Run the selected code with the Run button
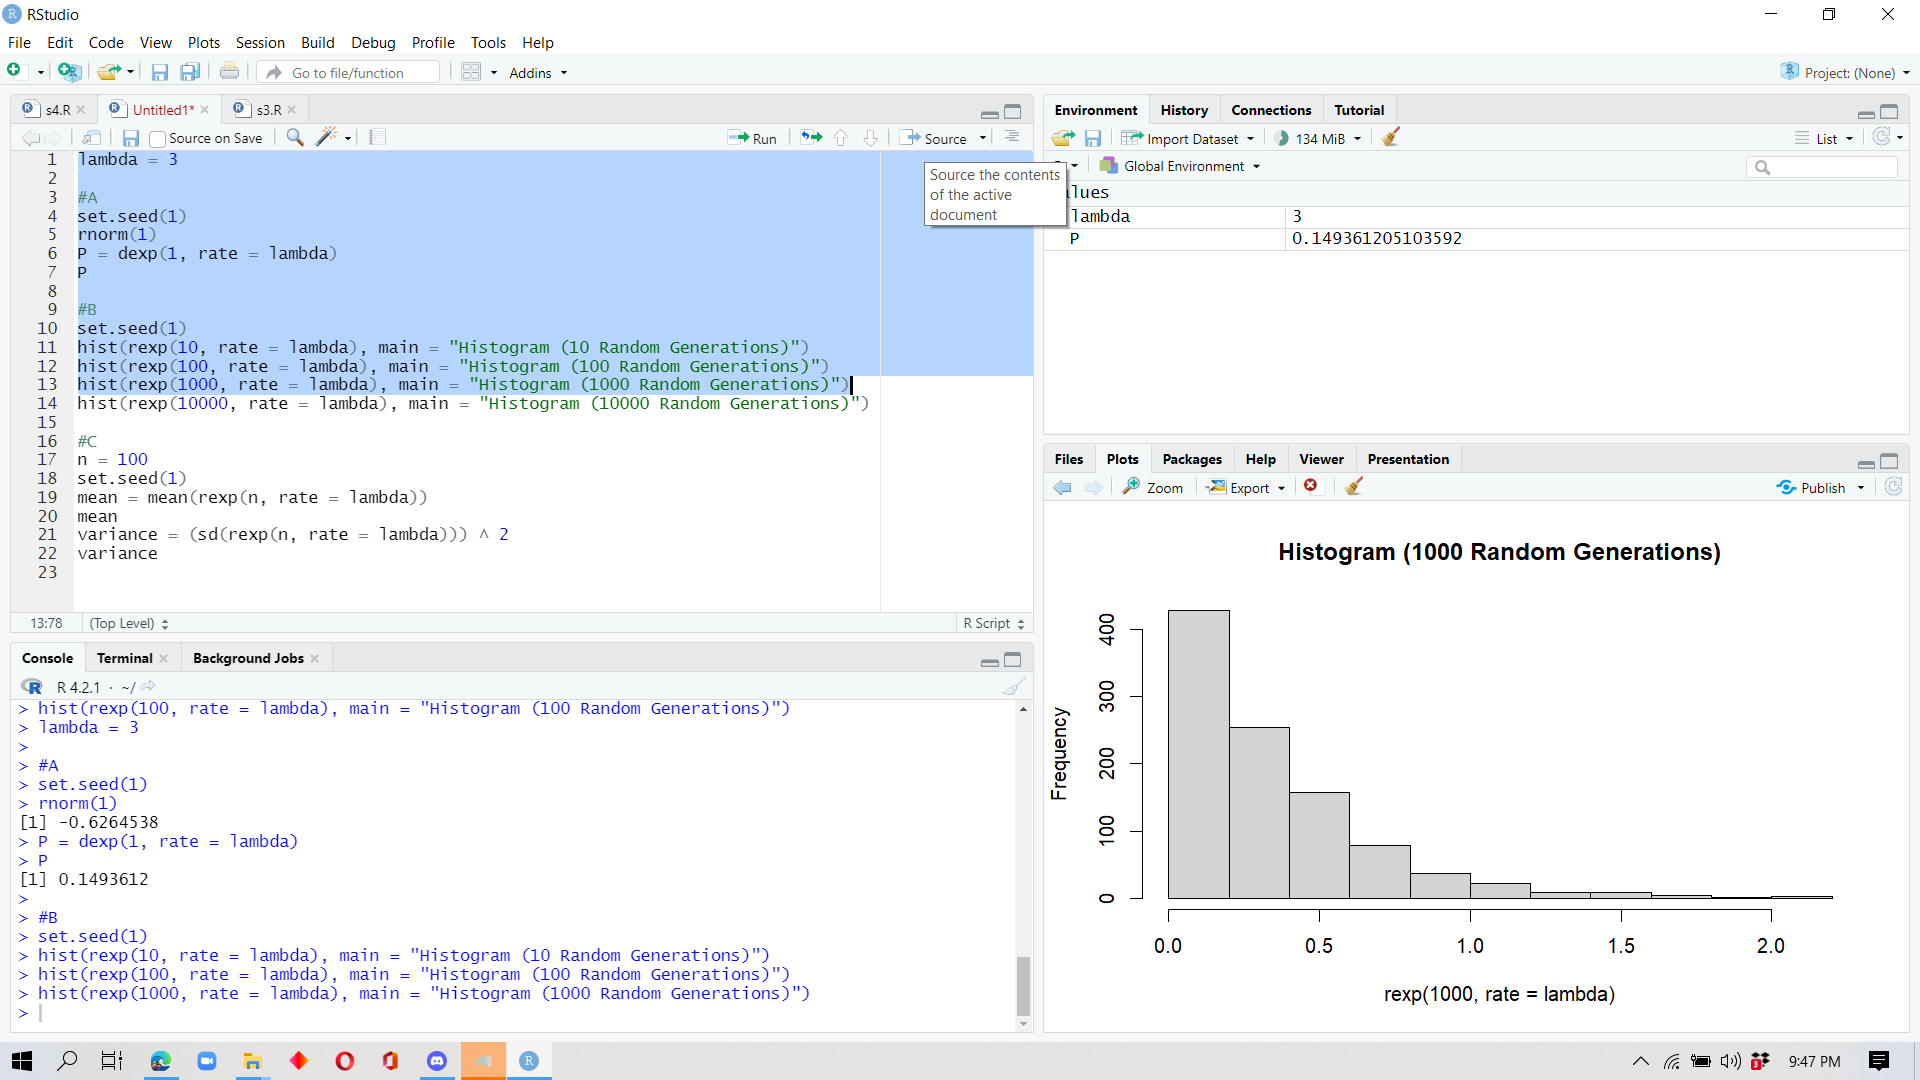 [753, 137]
